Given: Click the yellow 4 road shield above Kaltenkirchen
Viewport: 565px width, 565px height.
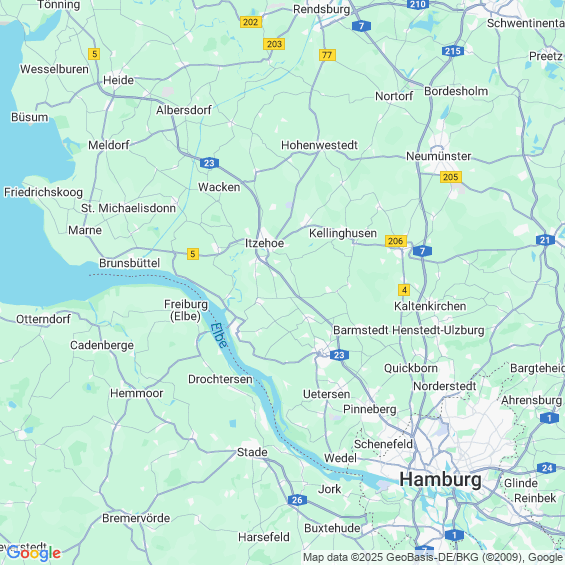Looking at the screenshot, I should coord(404,290).
